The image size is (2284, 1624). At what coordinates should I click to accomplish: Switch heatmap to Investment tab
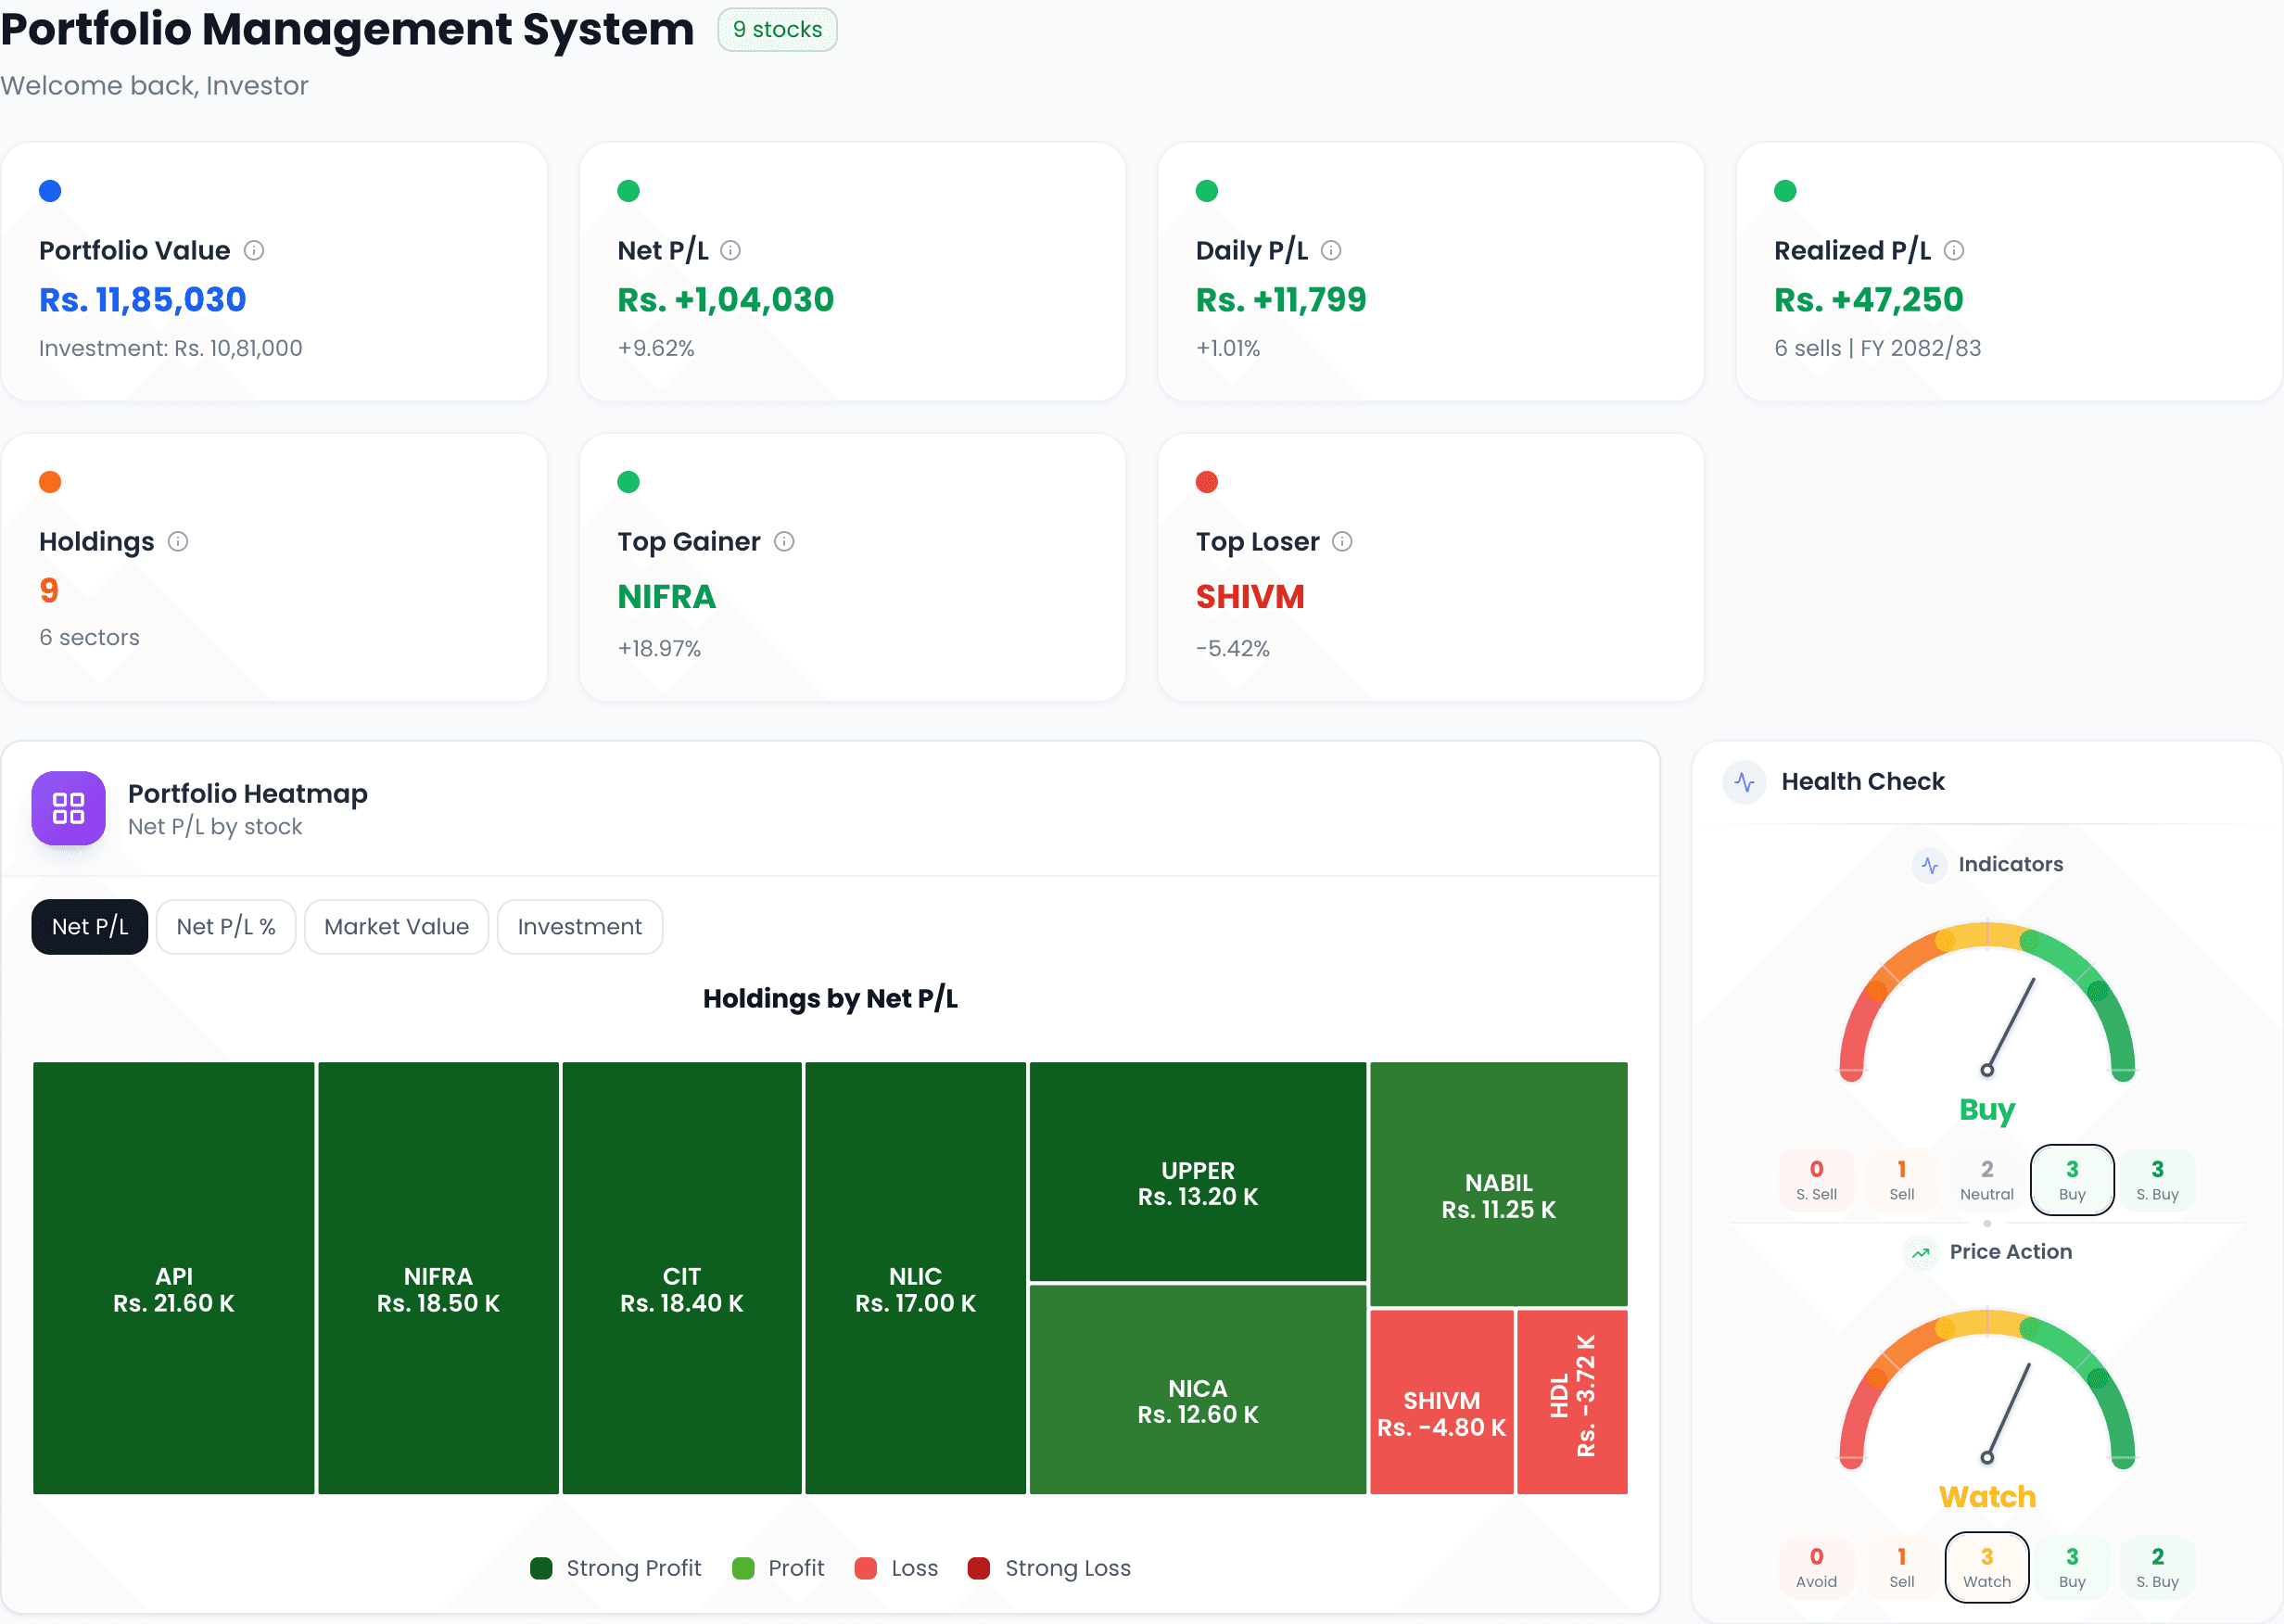tap(580, 927)
